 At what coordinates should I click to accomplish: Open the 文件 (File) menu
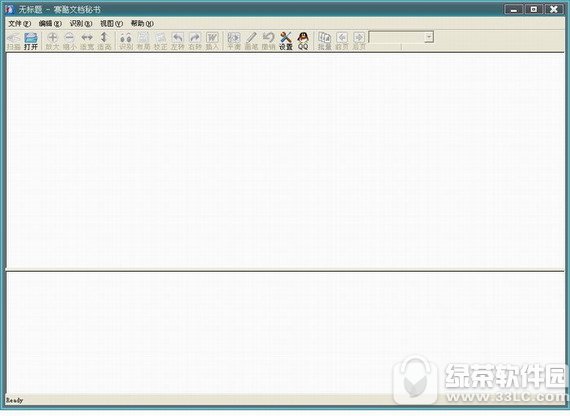coord(19,24)
